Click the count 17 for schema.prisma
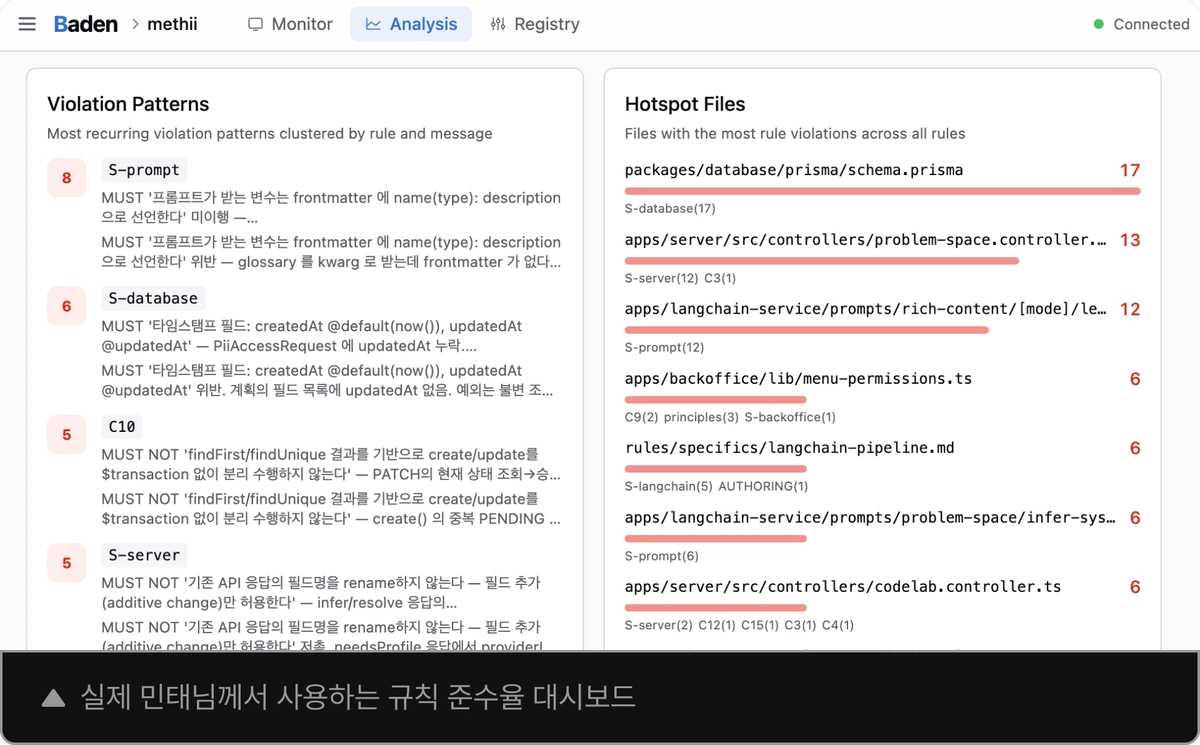1200x745 pixels. pos(1130,170)
